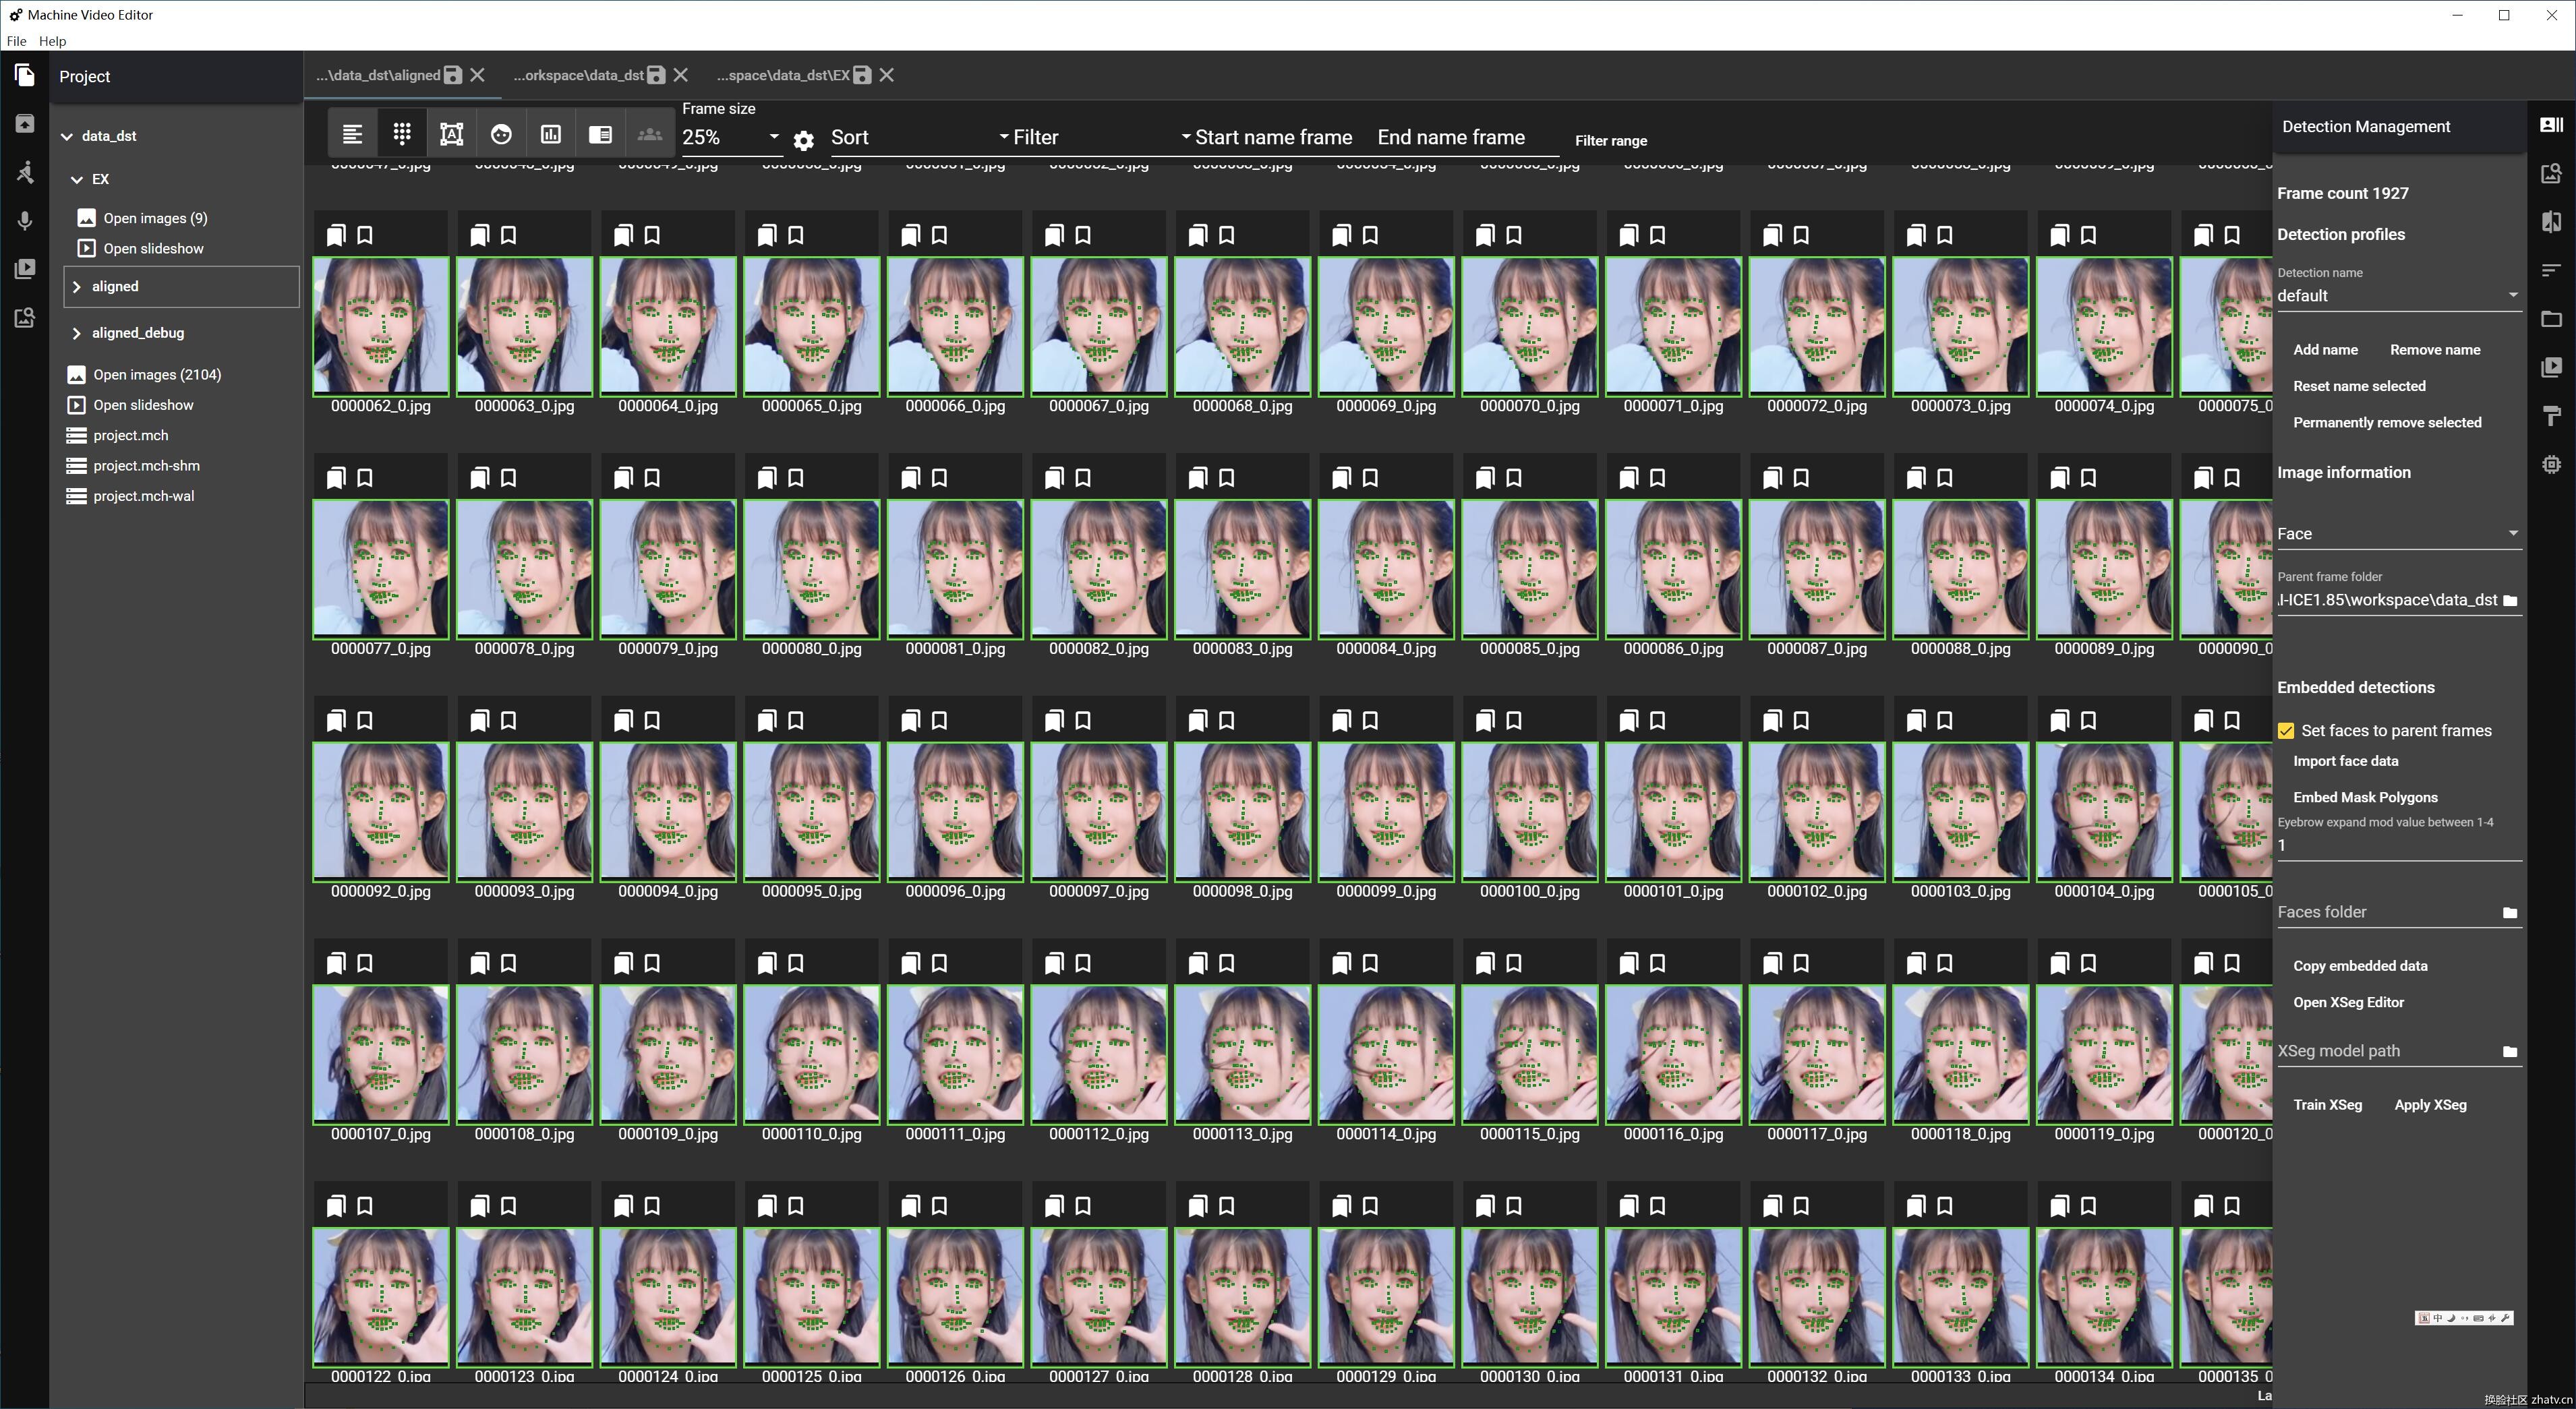Open the compare/flip panel icon in right sidebar
The height and width of the screenshot is (1409, 2576).
click(x=2551, y=222)
